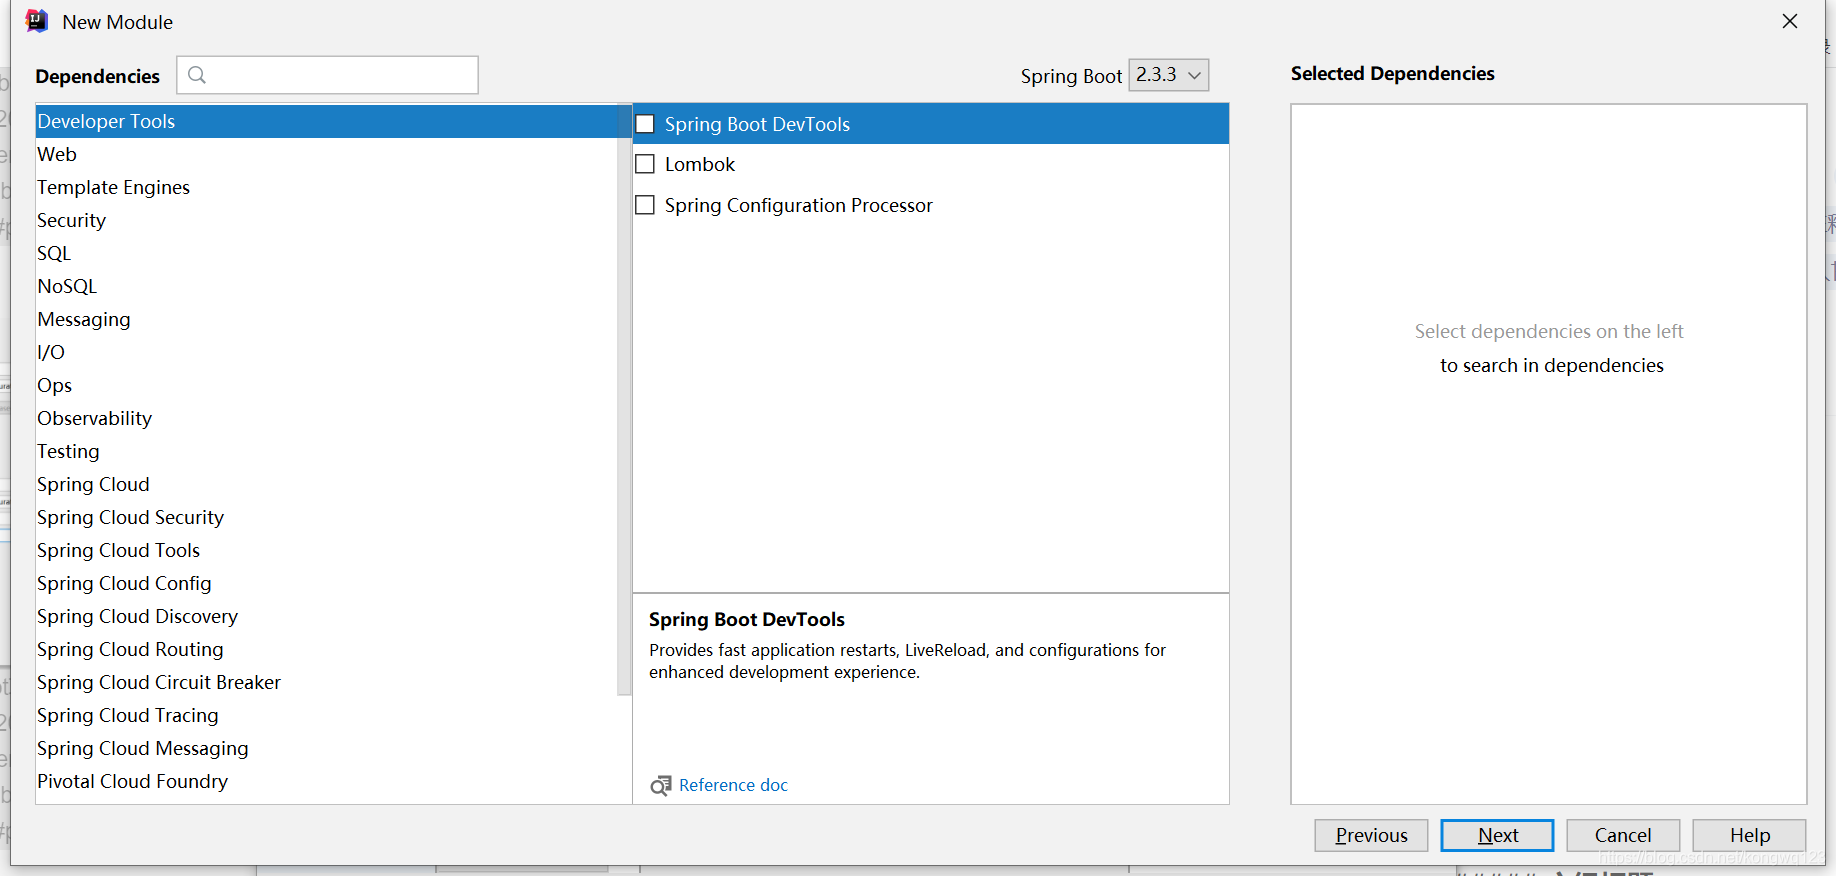Click the category list vertical scrollbar

[x=625, y=400]
